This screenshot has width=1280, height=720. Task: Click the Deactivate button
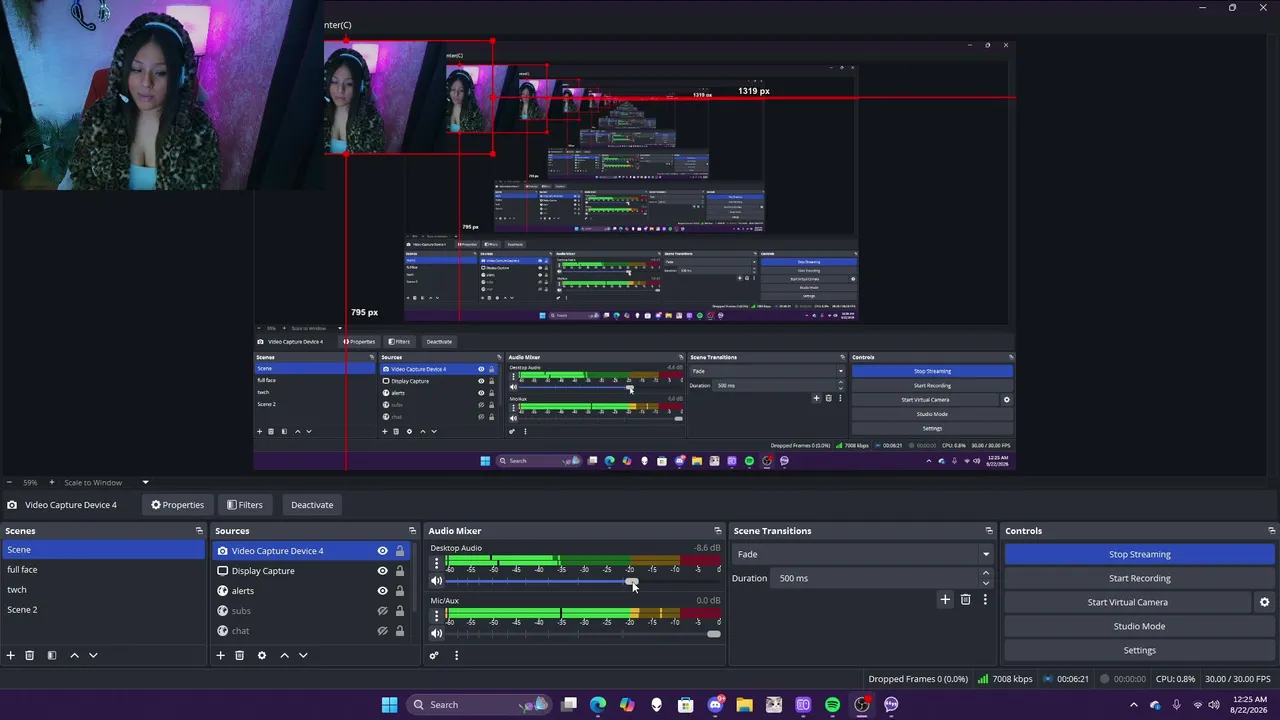tap(312, 505)
